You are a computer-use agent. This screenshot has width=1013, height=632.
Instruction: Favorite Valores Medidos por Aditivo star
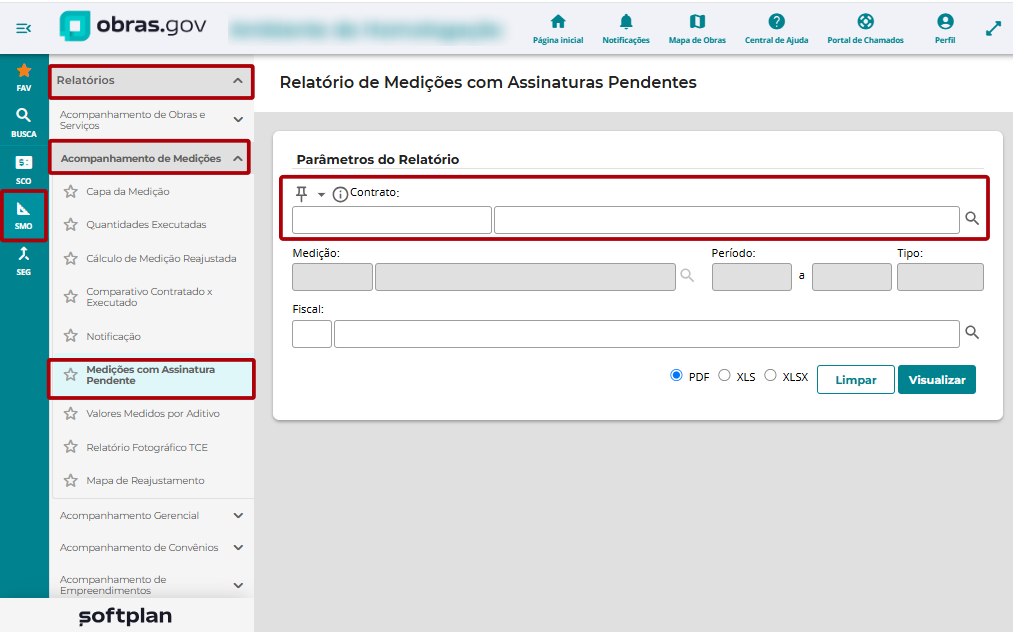(70, 414)
